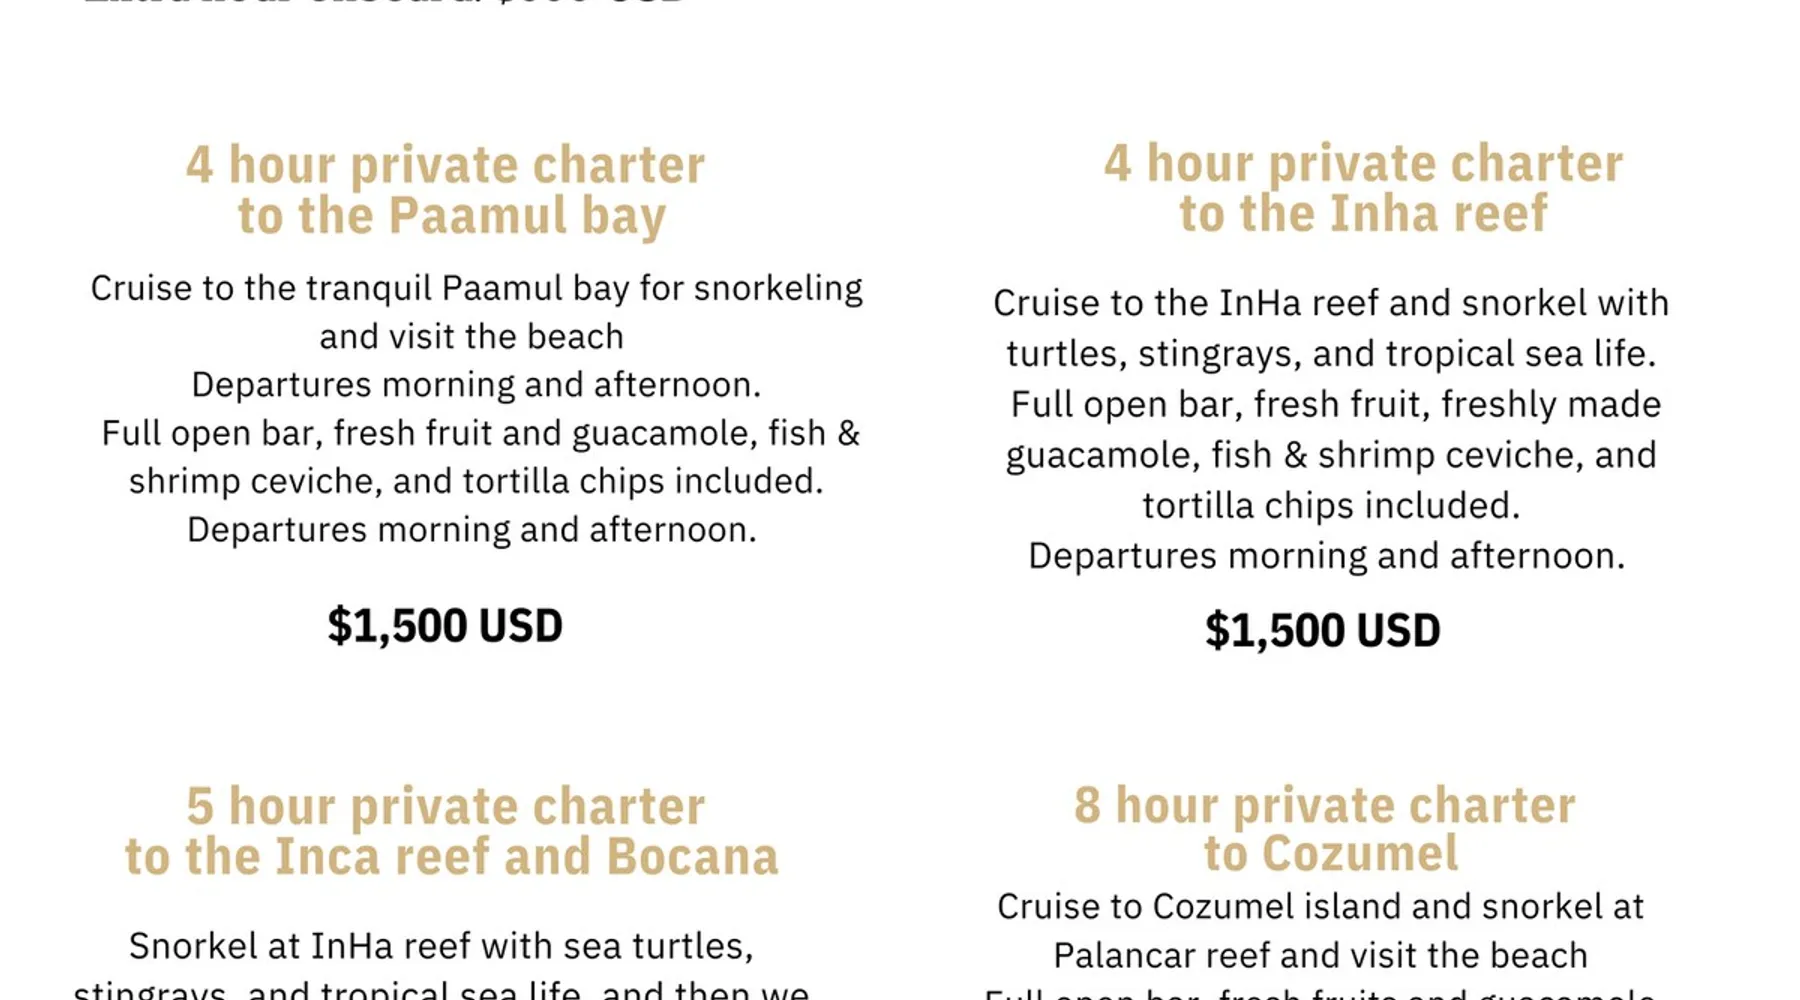Open the 8 hour Cozumel charter heading
The image size is (1800, 1000).
1326,829
